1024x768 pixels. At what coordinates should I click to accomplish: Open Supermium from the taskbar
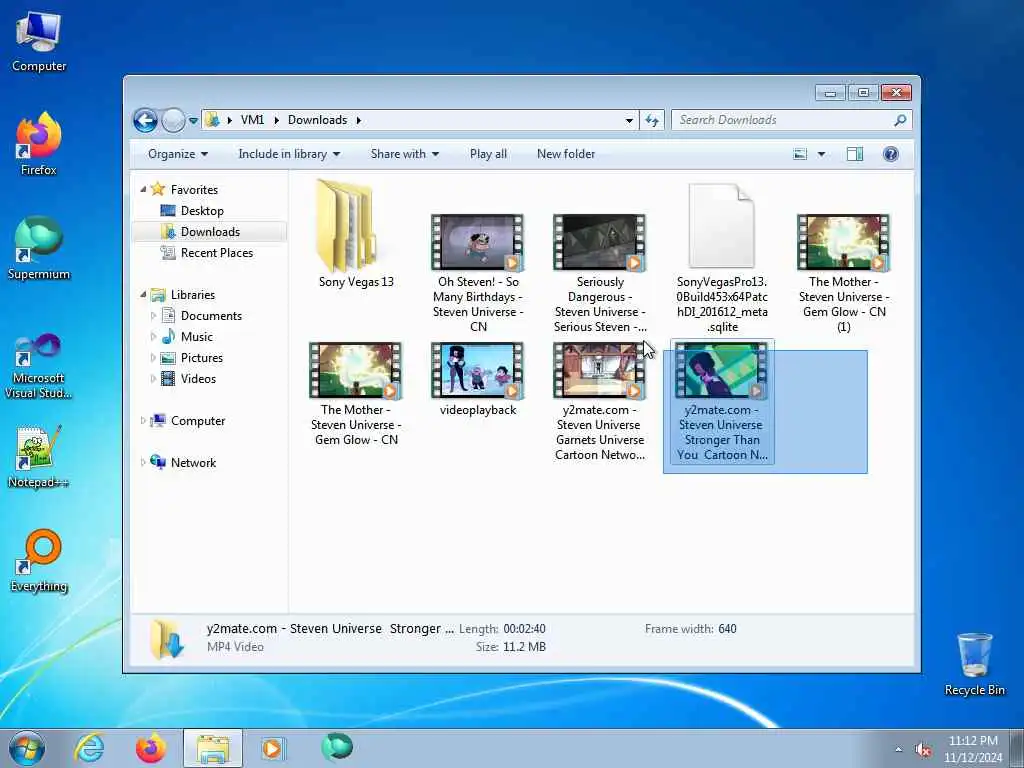[x=337, y=747]
